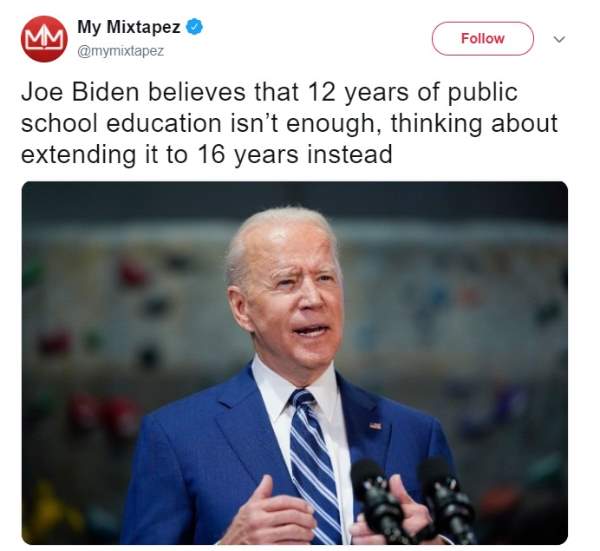Click the flag lapel pin on the jacket
This screenshot has width=600, height=551.
pyautogui.click(x=375, y=425)
